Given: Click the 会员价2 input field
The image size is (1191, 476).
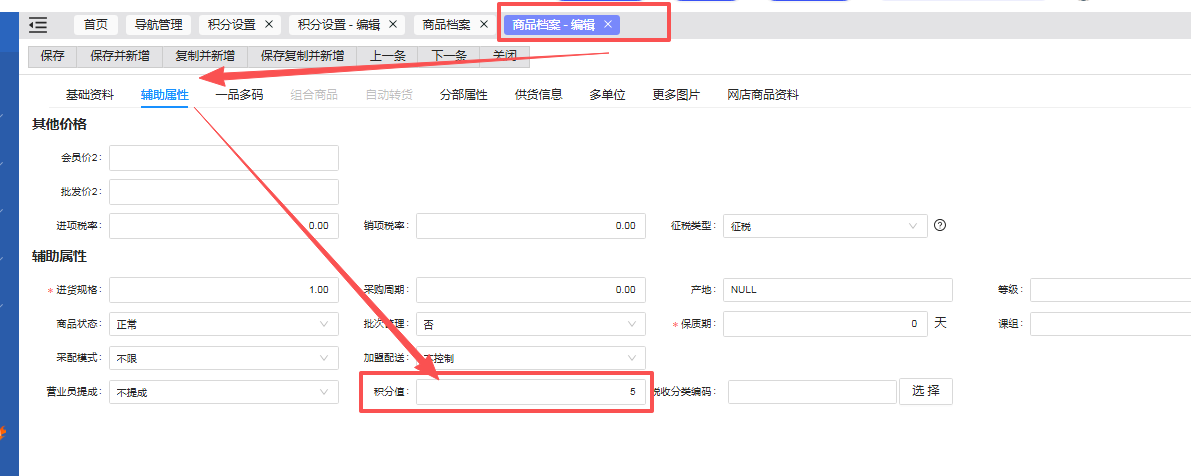Looking at the screenshot, I should 224,158.
